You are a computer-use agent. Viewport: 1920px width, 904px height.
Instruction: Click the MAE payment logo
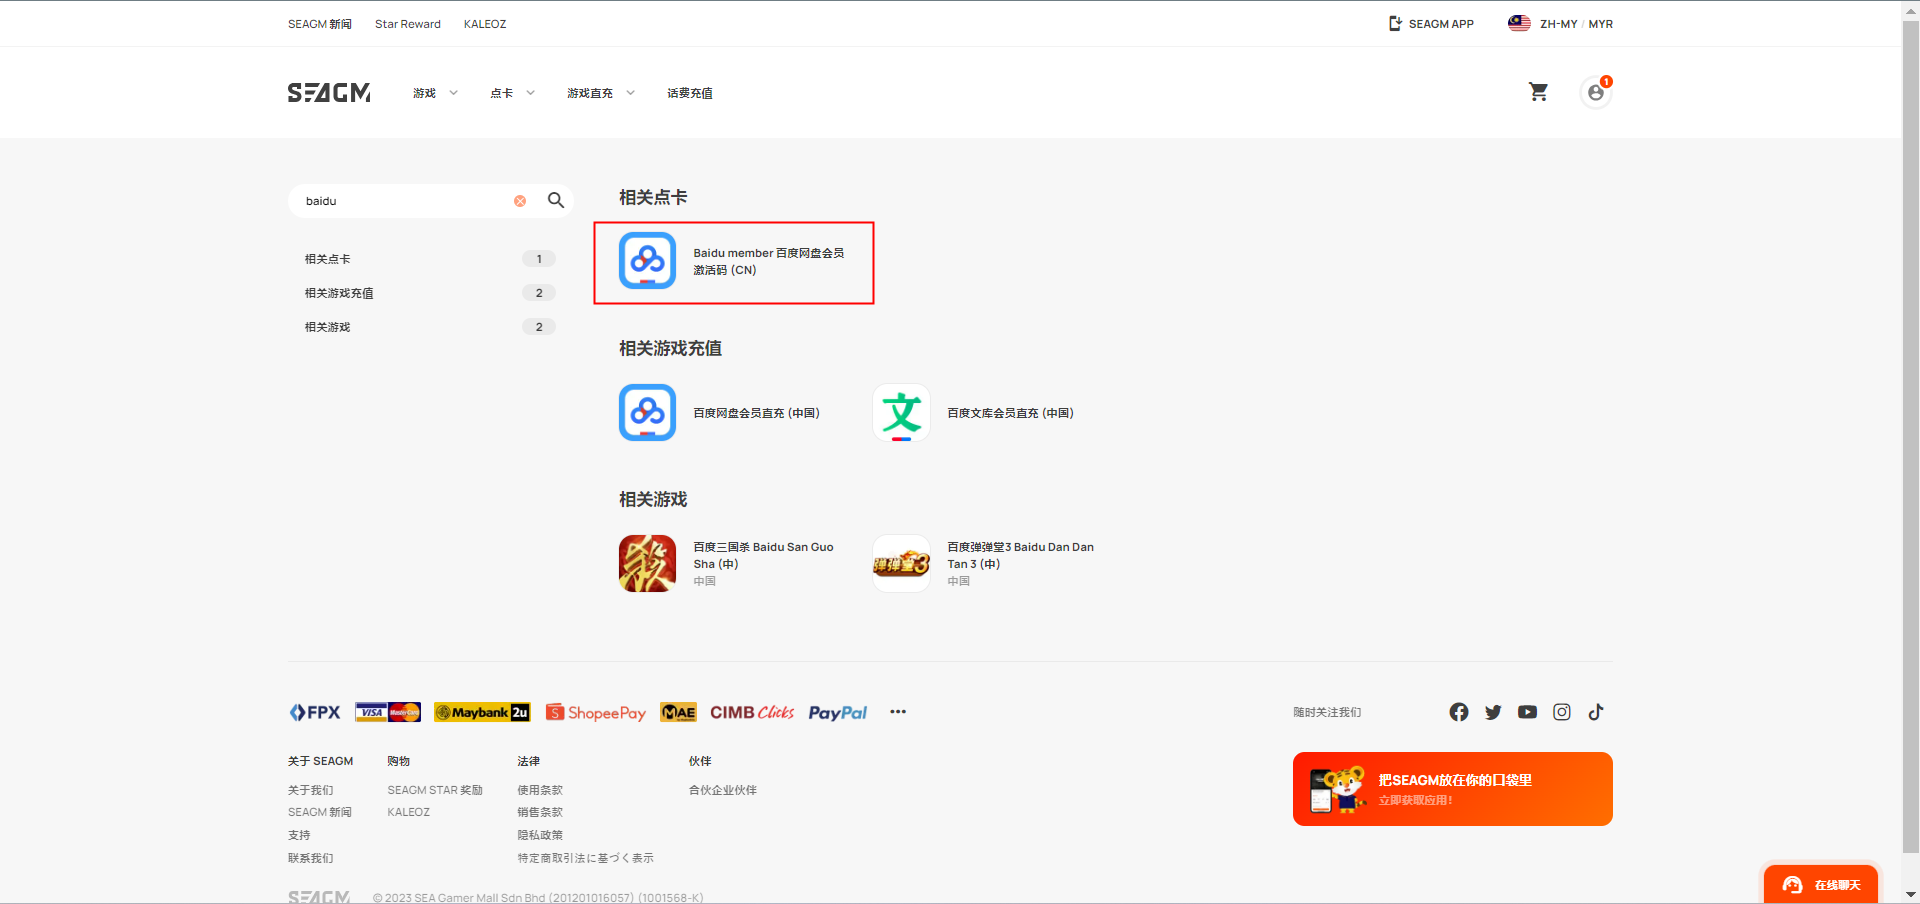click(678, 712)
